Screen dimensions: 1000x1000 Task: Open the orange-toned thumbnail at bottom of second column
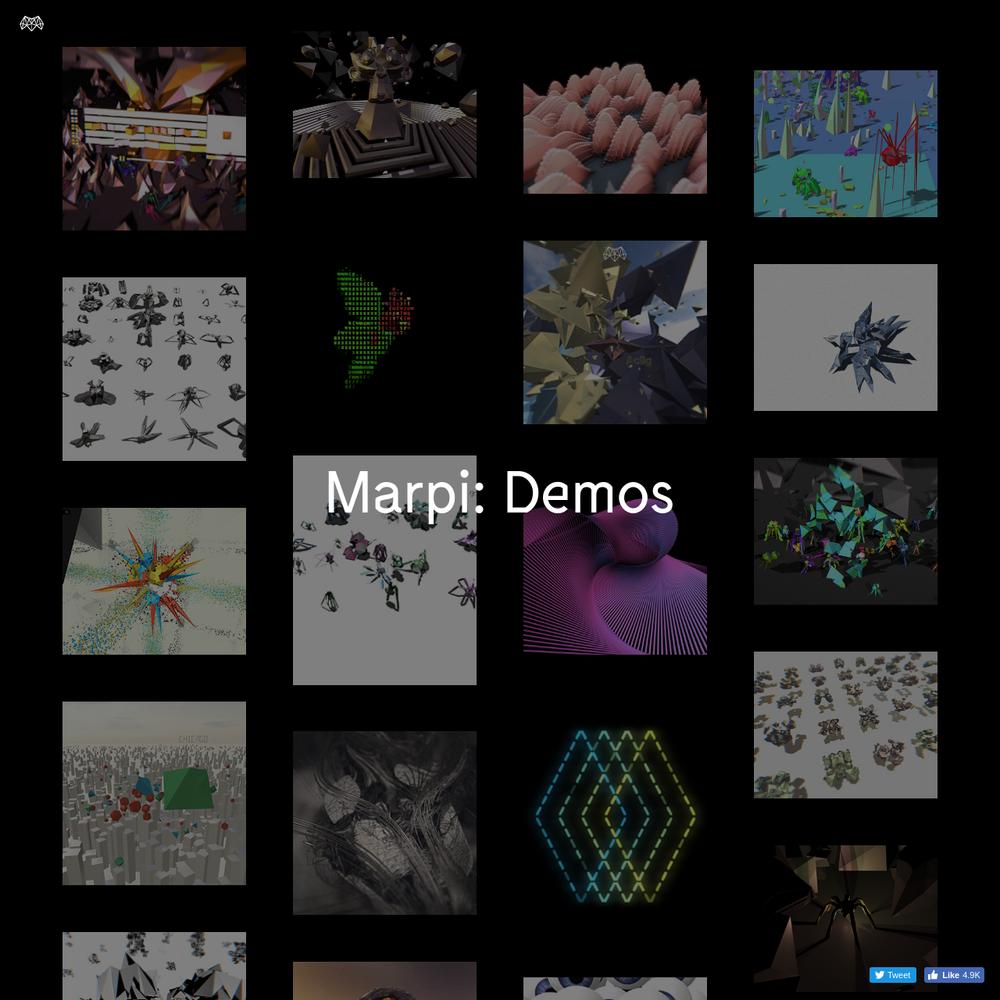[385, 981]
